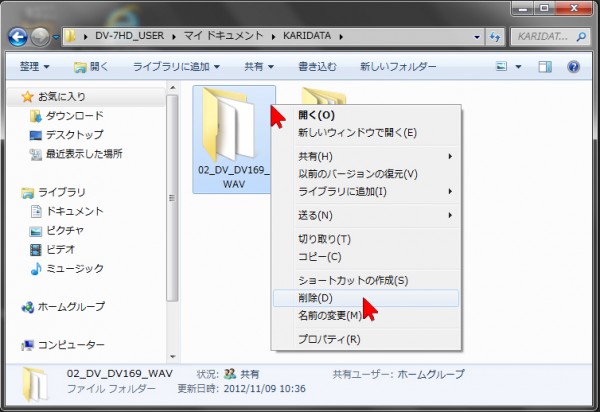The height and width of the screenshot is (412, 600).
Task: Click the KARIDATA search box
Action: point(548,37)
